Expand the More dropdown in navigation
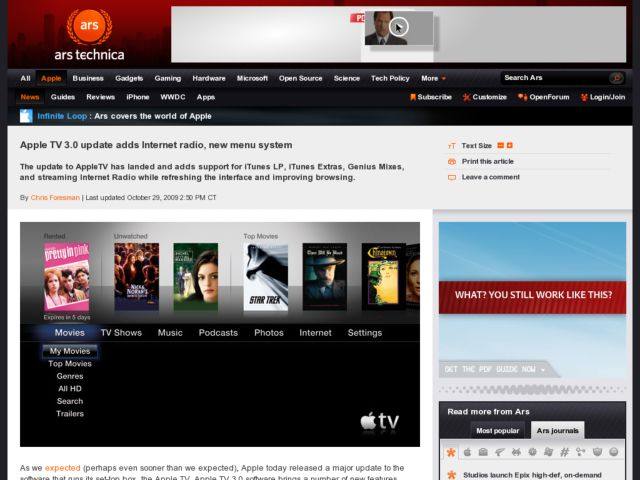640x480 pixels. 433,78
